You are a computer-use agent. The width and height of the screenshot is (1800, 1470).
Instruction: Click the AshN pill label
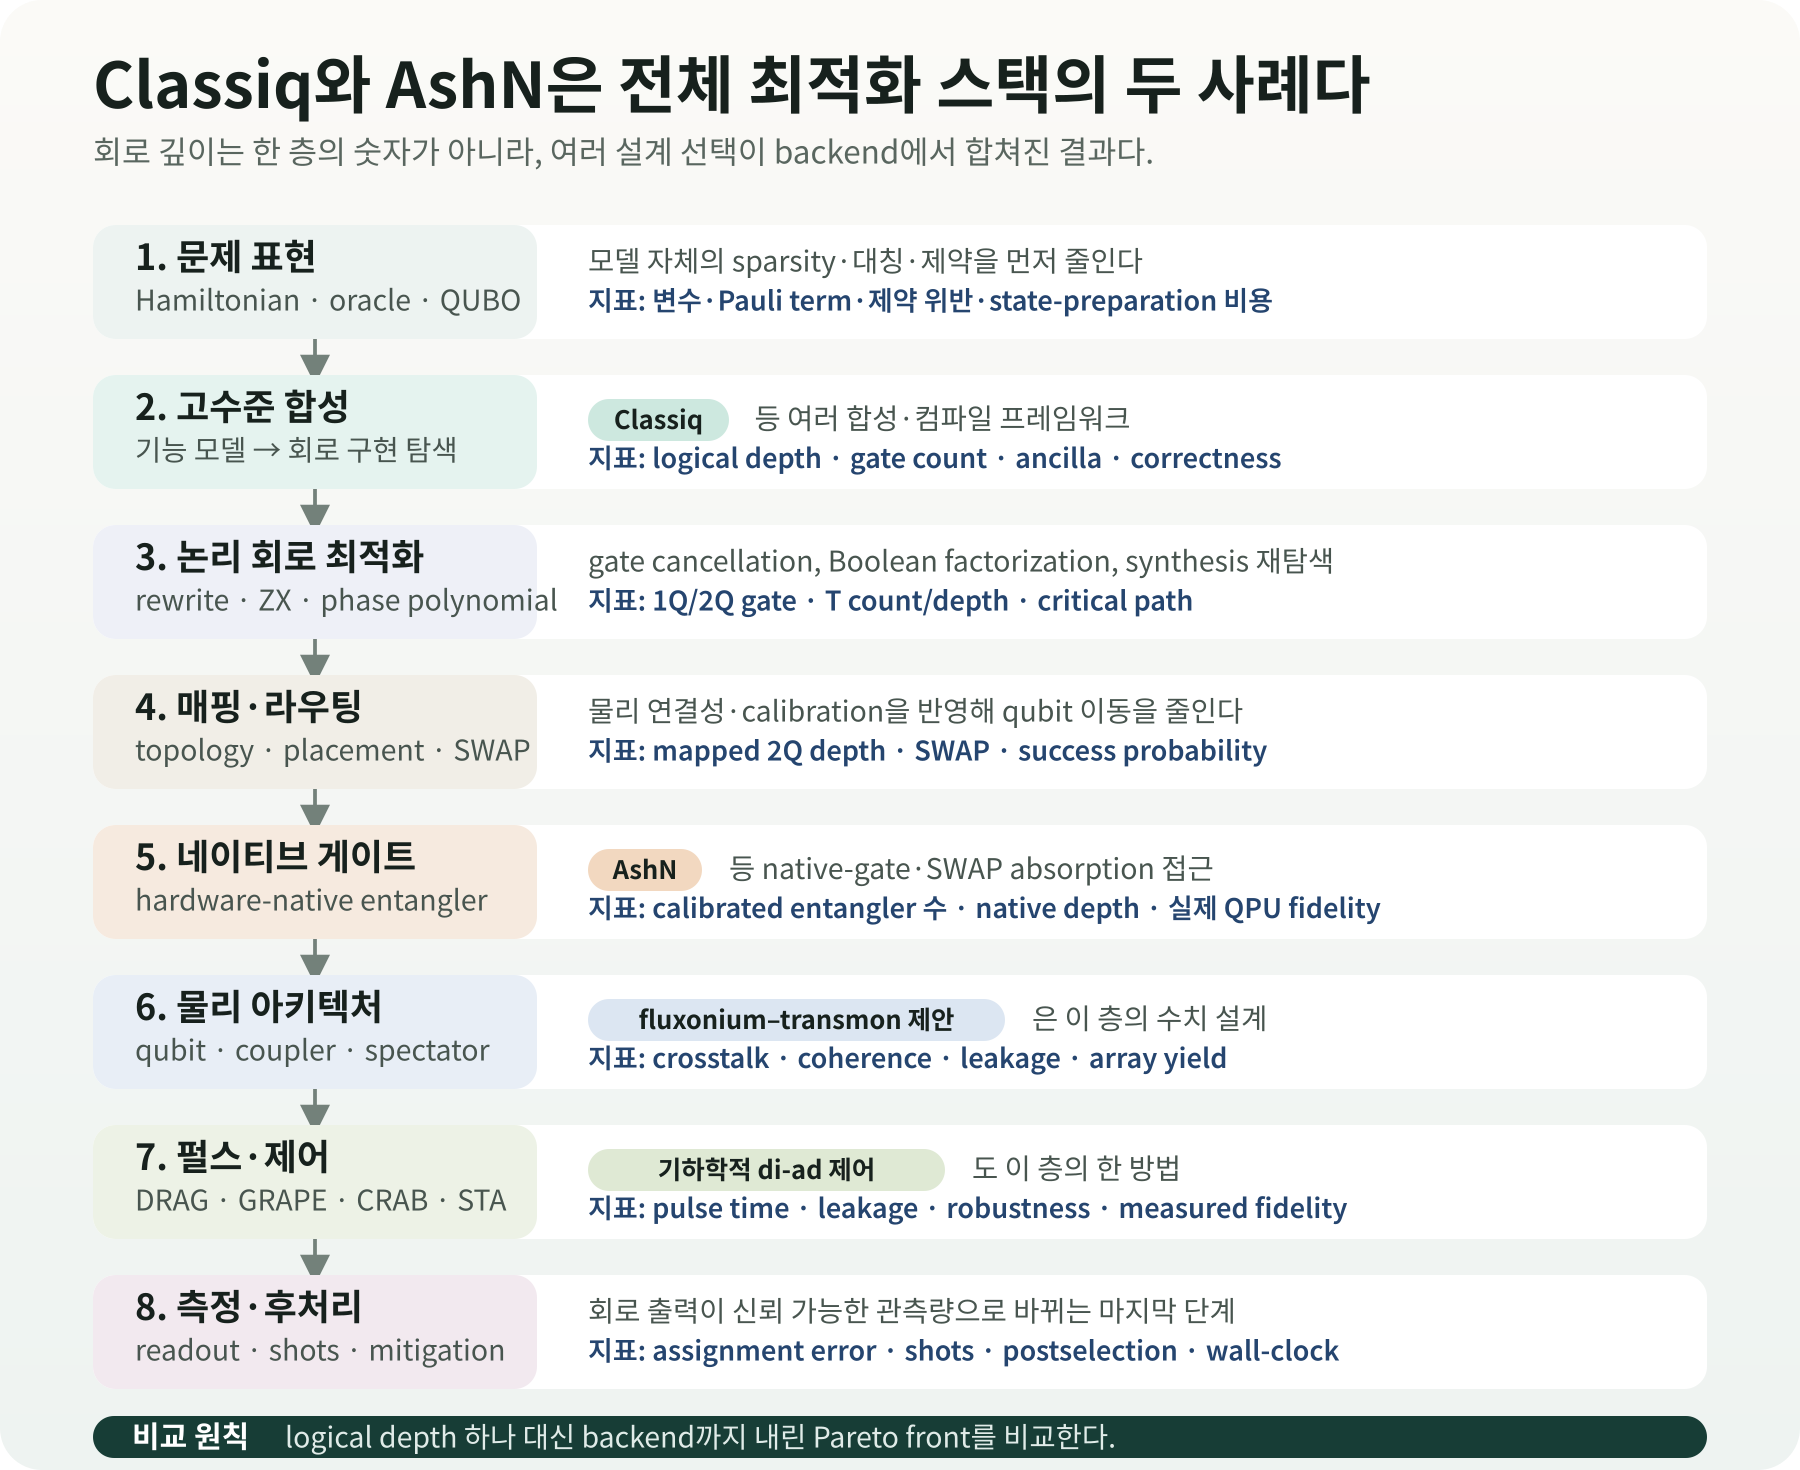pos(644,870)
